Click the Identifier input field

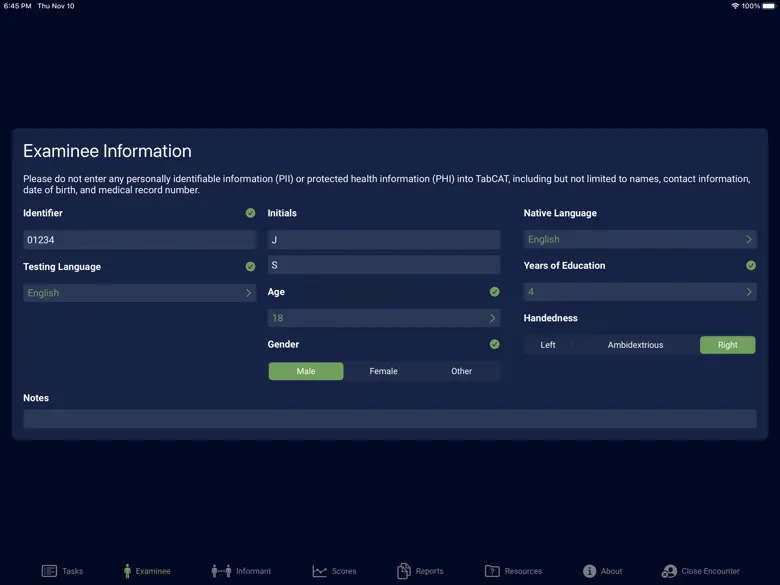coord(139,240)
